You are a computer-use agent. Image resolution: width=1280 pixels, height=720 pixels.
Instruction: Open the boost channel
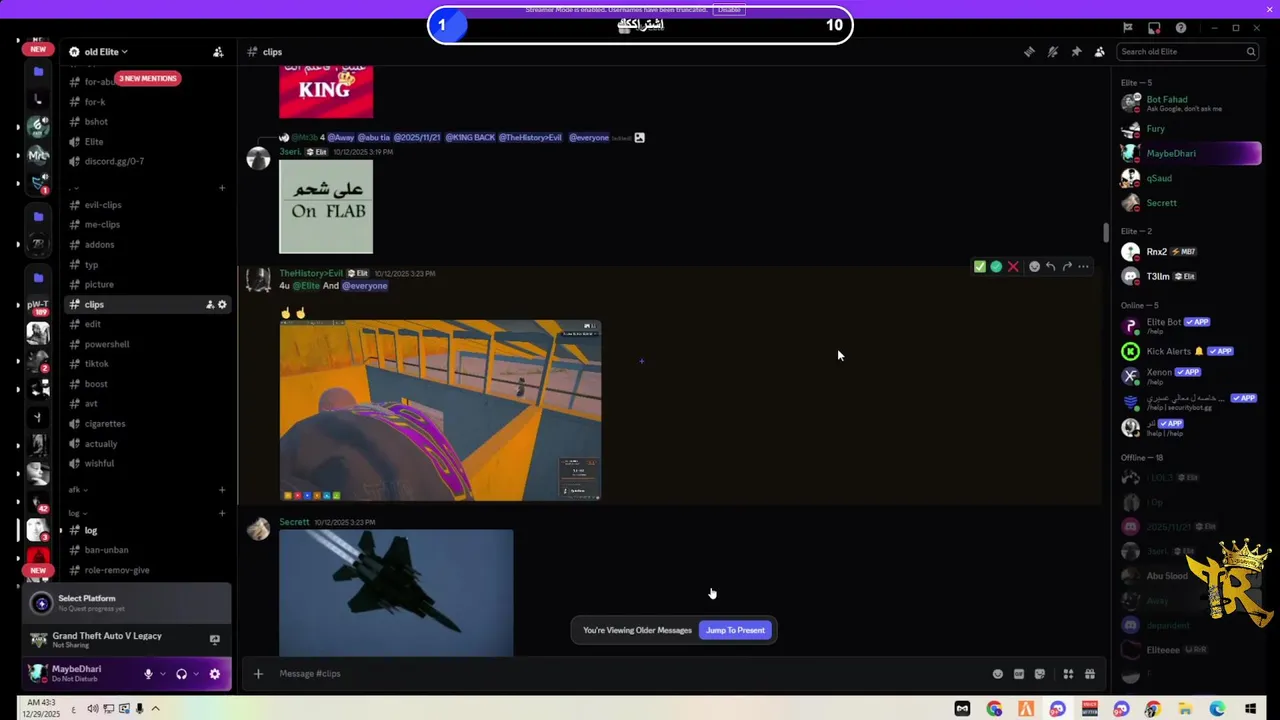(148, 384)
